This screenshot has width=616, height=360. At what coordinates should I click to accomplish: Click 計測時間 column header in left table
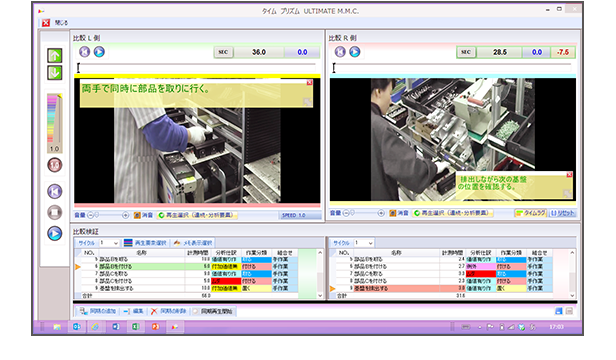198,253
